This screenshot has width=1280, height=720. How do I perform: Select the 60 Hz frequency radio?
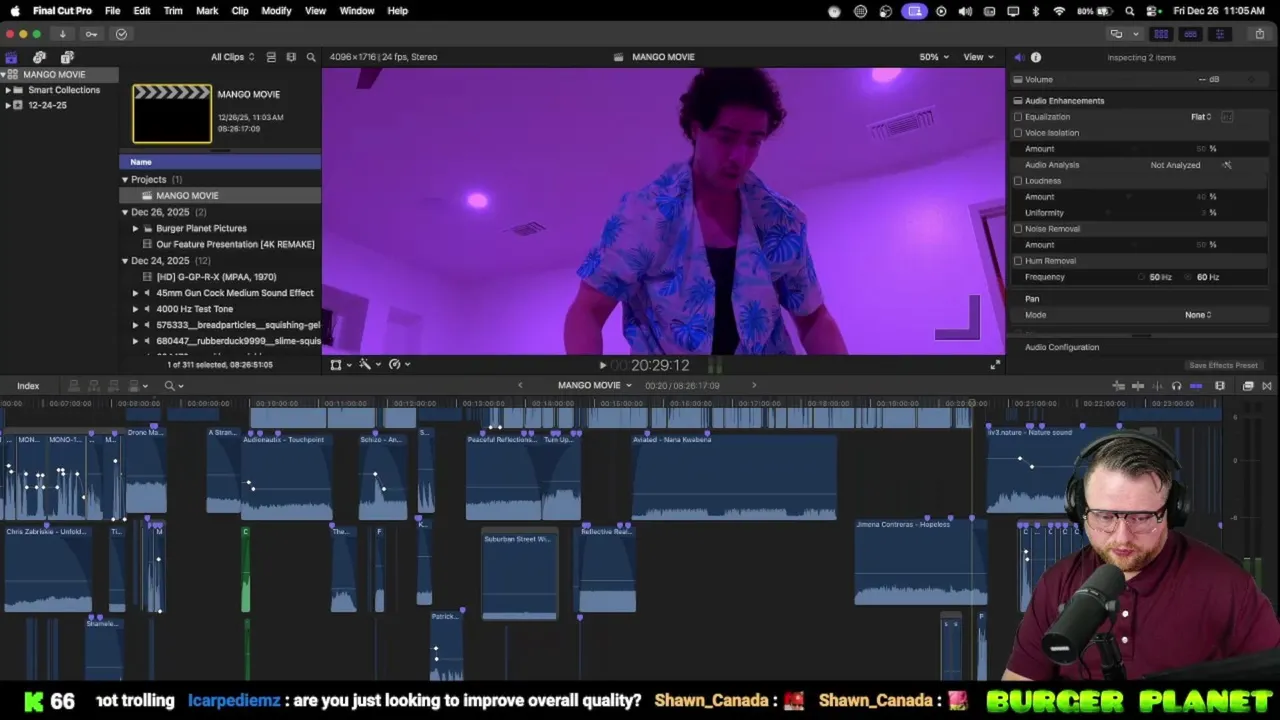pyautogui.click(x=1189, y=277)
